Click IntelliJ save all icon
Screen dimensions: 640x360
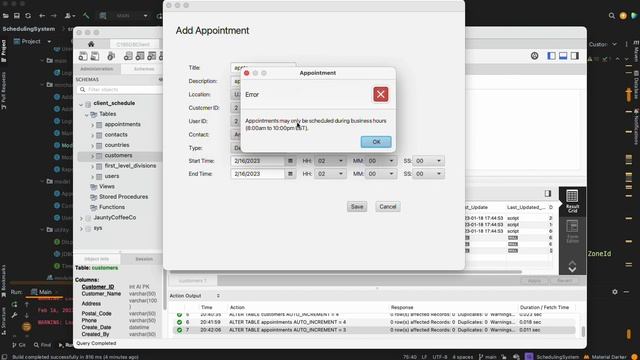[x=17, y=16]
